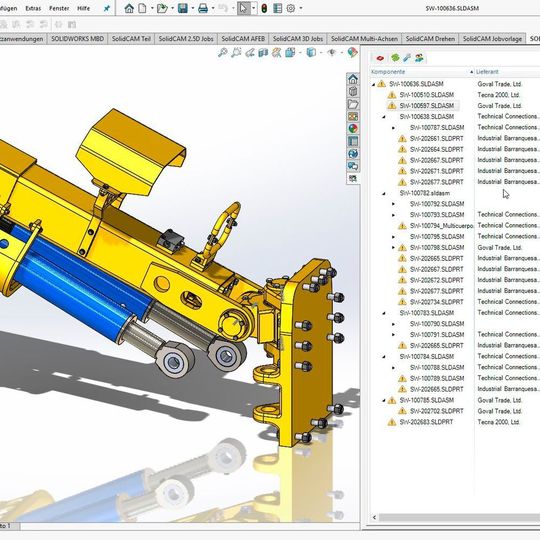540x540 pixels.
Task: Open the dropdown arrow next to Print
Action: 212,8
